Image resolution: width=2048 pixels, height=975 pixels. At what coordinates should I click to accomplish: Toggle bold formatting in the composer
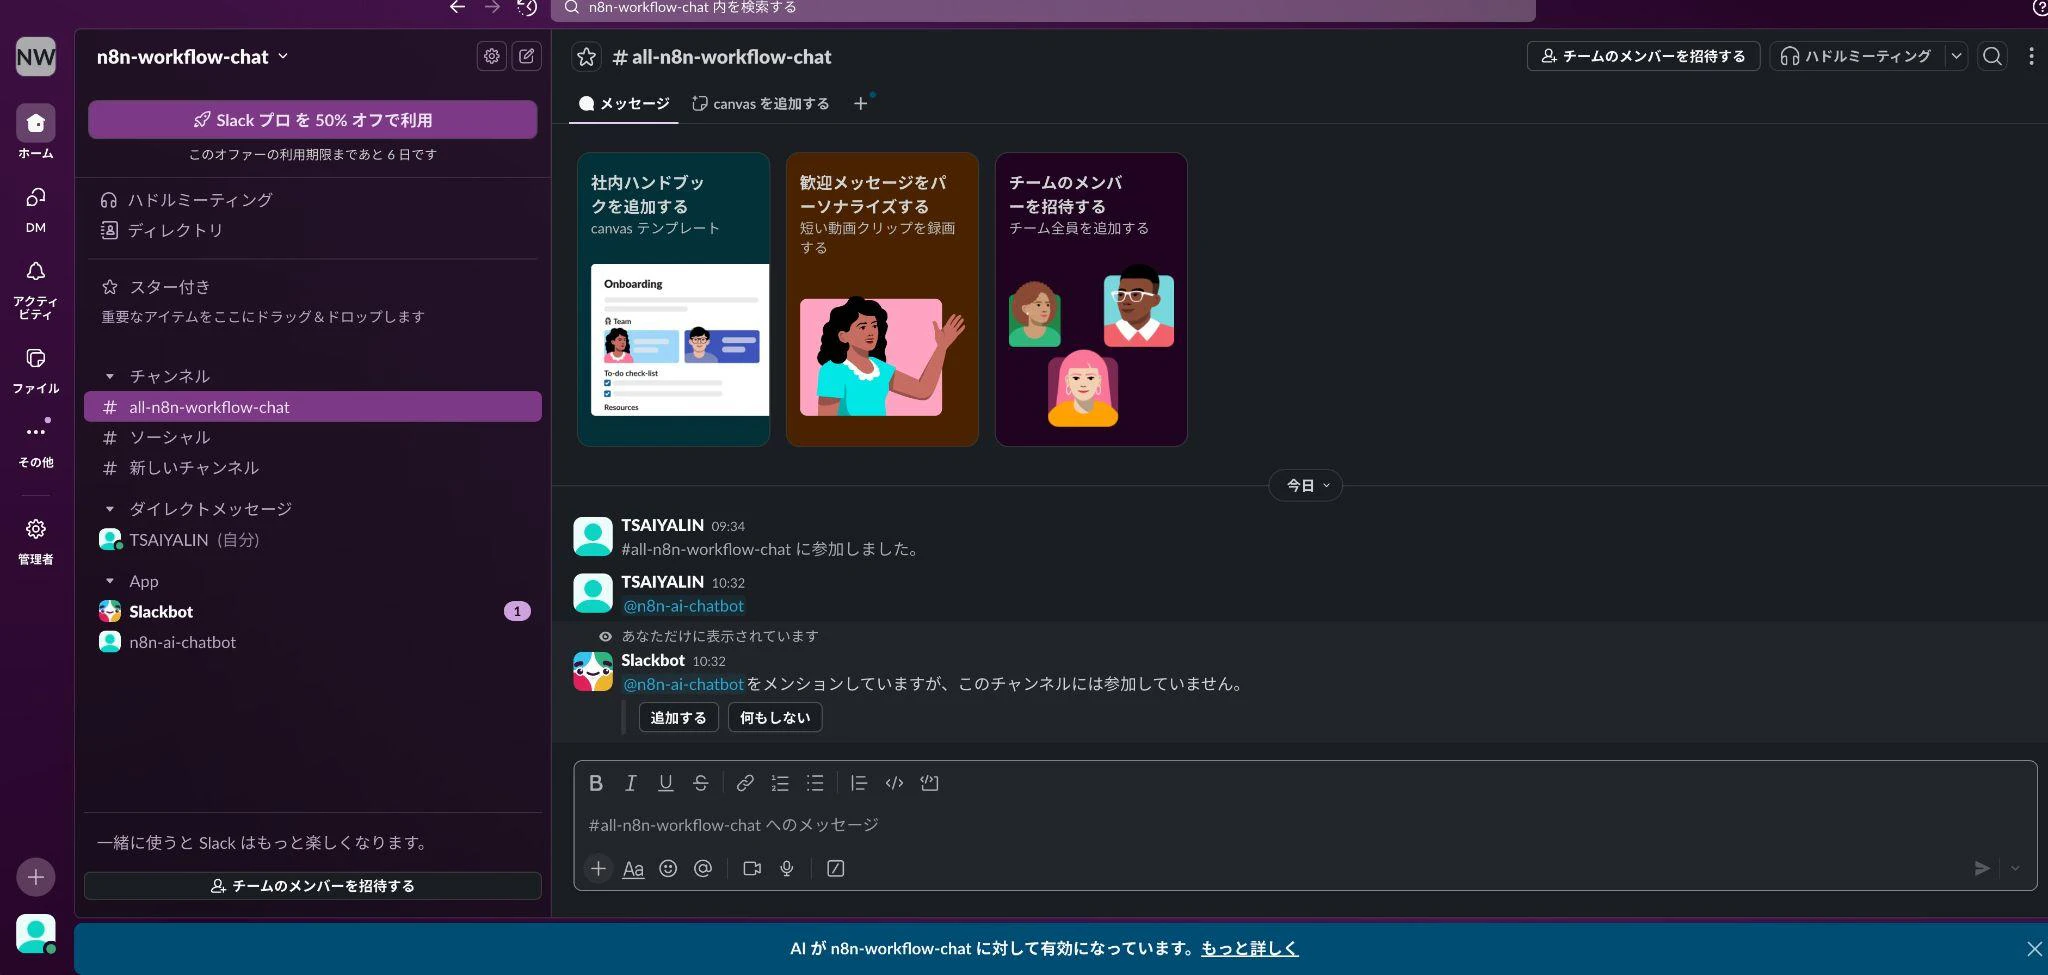point(596,783)
